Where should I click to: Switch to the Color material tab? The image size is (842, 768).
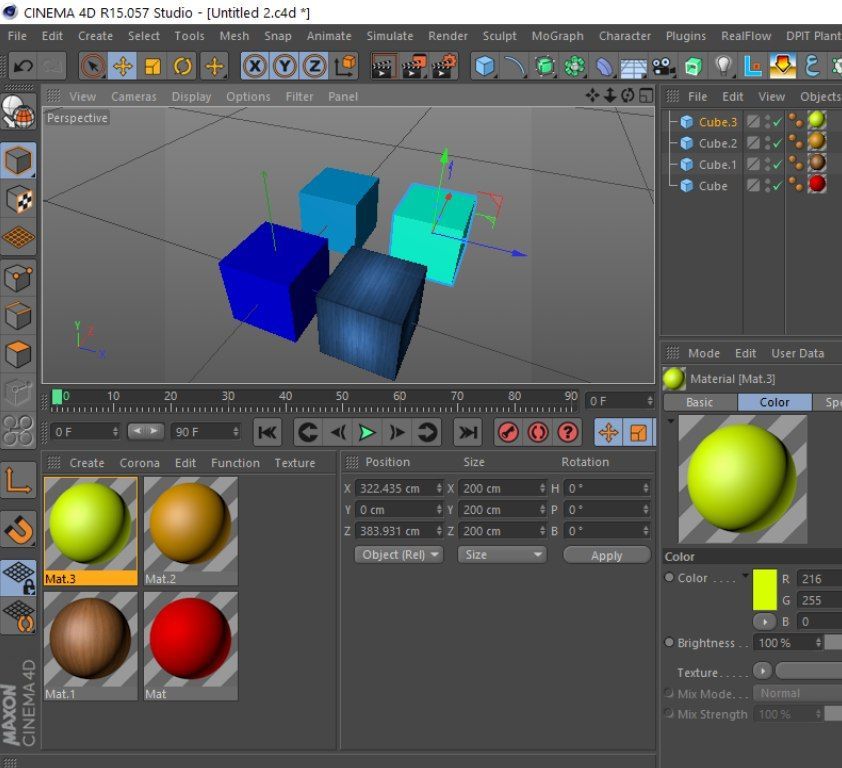(x=774, y=402)
